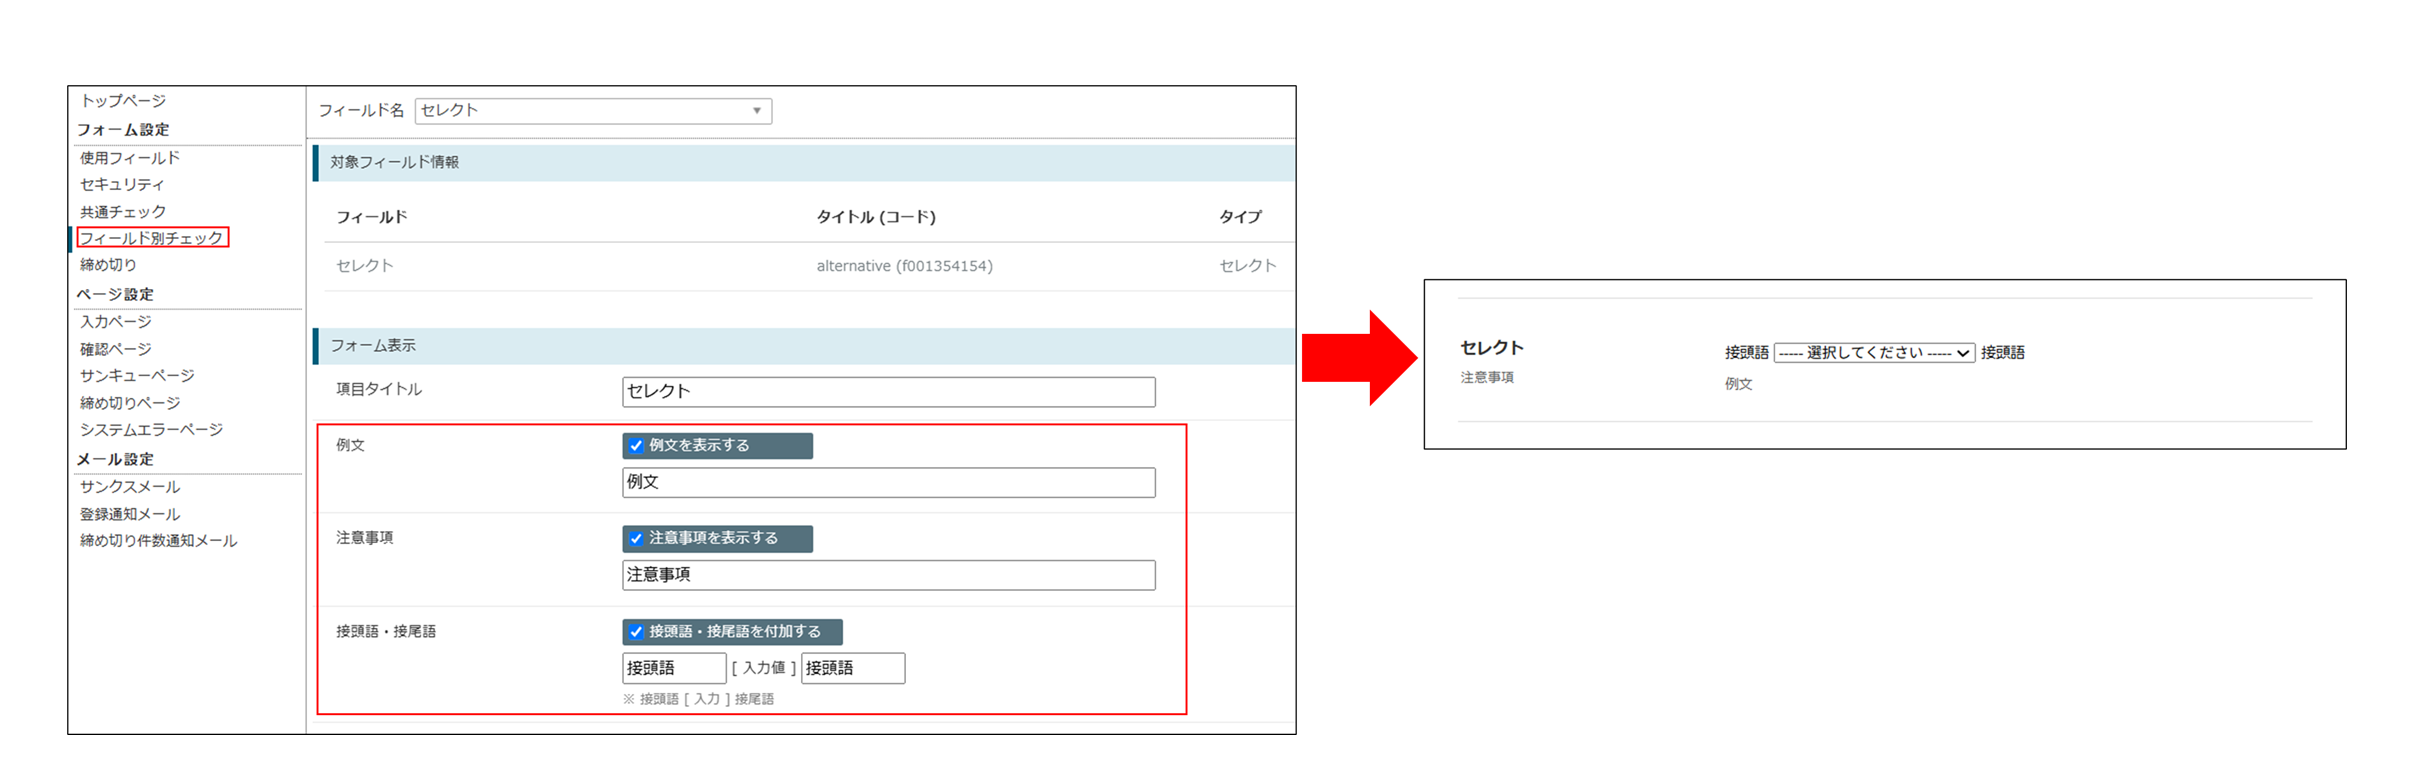Open 締め切り件数通知メール settings
Screen dimensions: 2412x783
pos(159,541)
